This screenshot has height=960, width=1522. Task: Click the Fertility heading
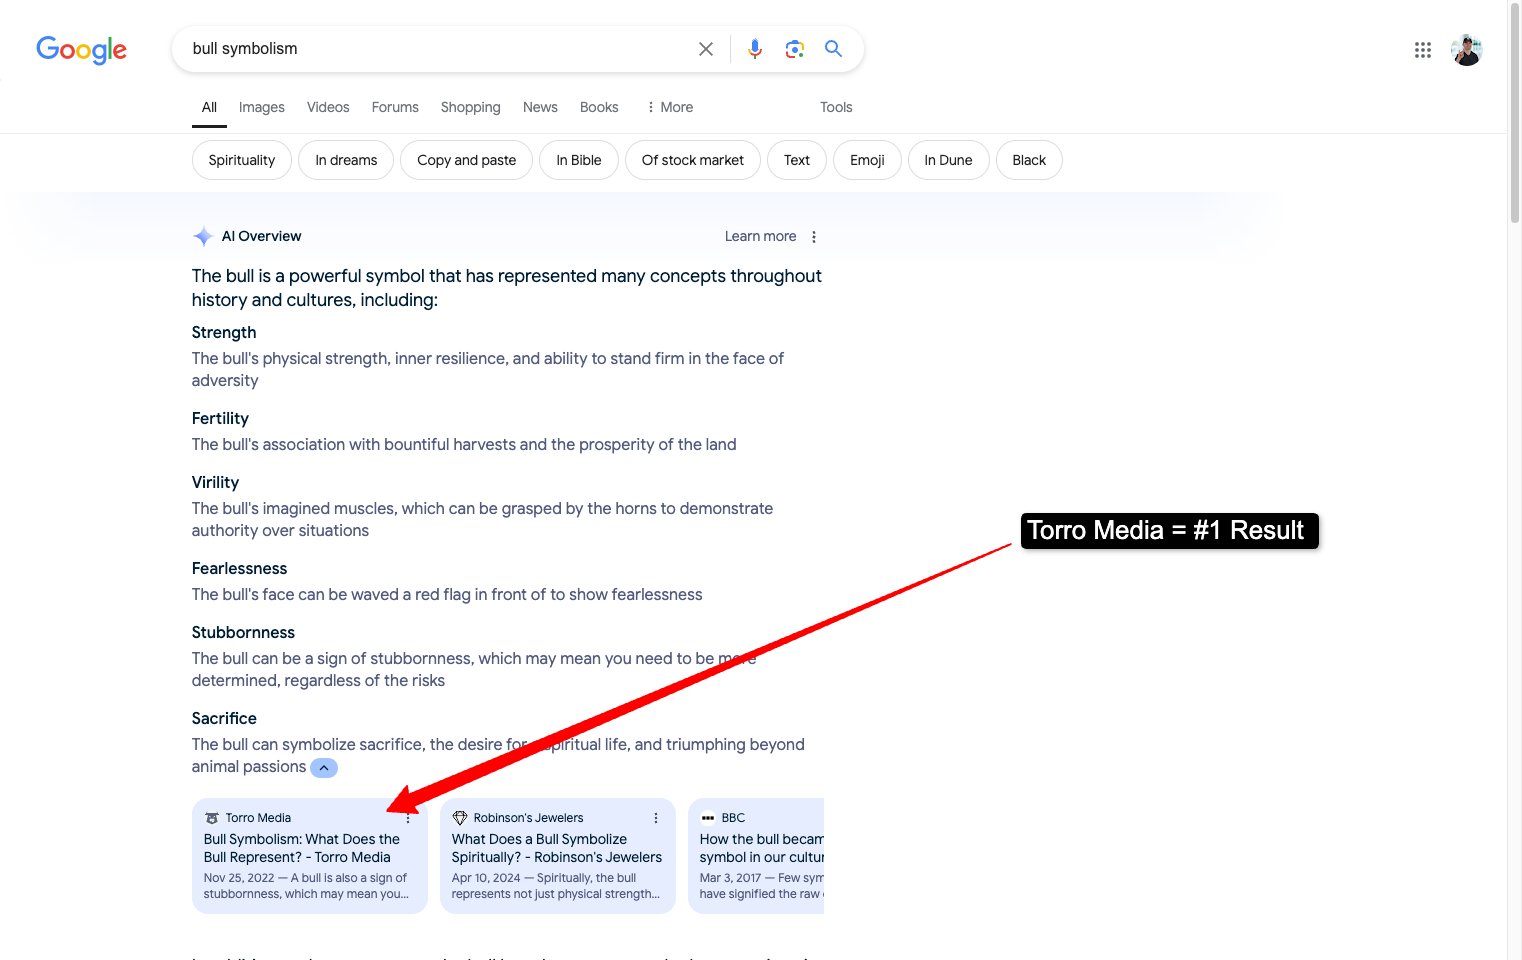(x=220, y=419)
